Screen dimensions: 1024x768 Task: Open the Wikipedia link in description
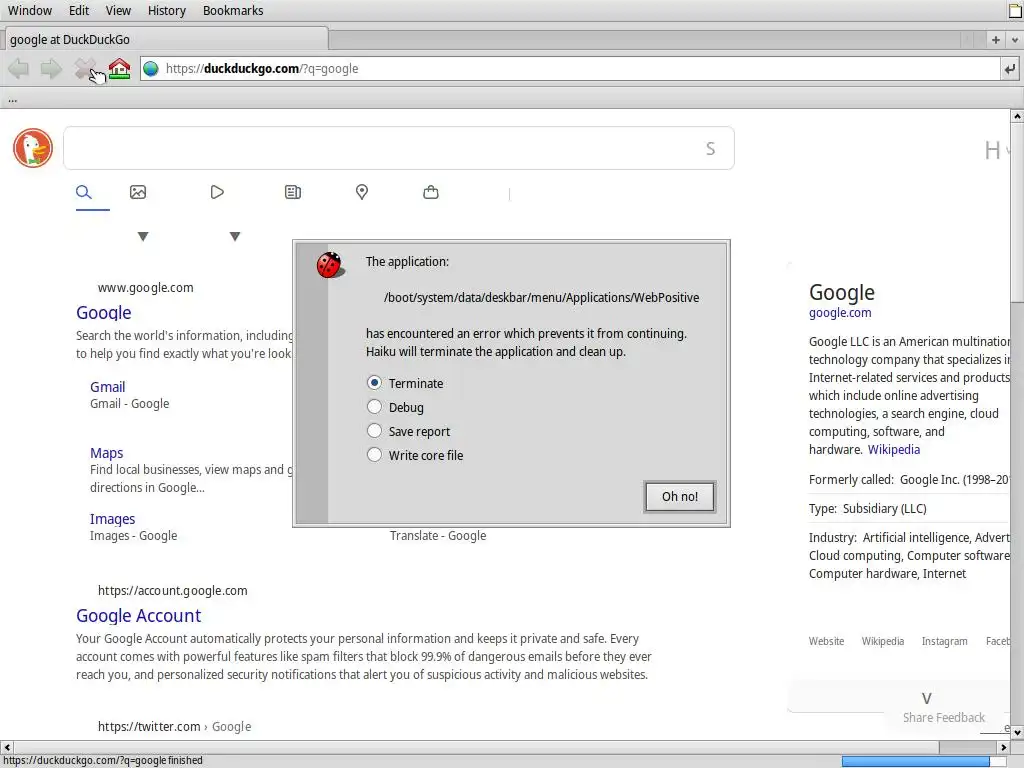point(893,449)
